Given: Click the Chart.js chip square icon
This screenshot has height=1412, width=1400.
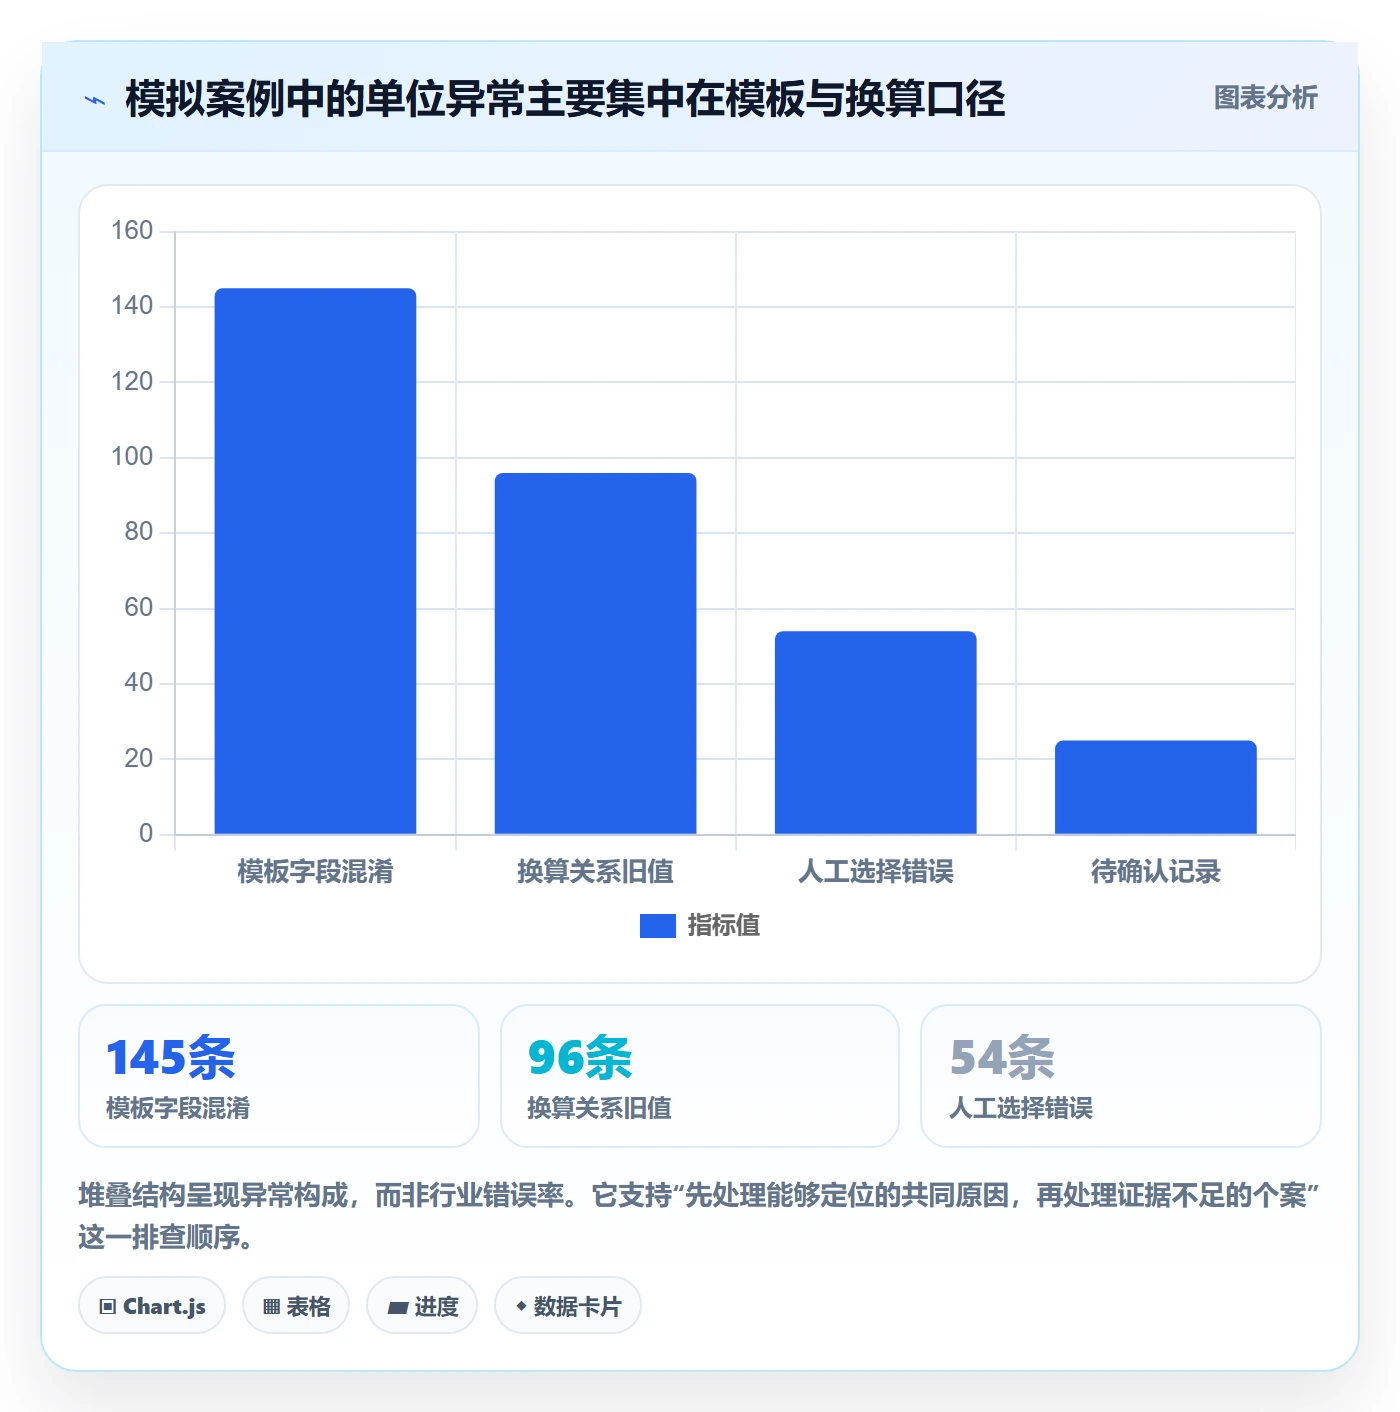Looking at the screenshot, I should click(108, 1306).
